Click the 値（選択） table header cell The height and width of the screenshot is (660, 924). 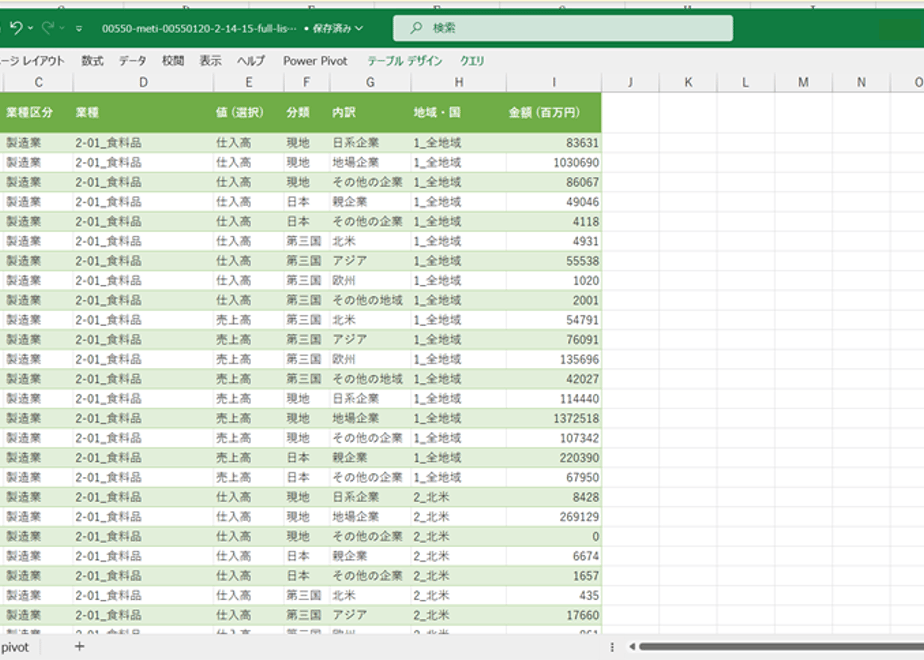[249, 112]
